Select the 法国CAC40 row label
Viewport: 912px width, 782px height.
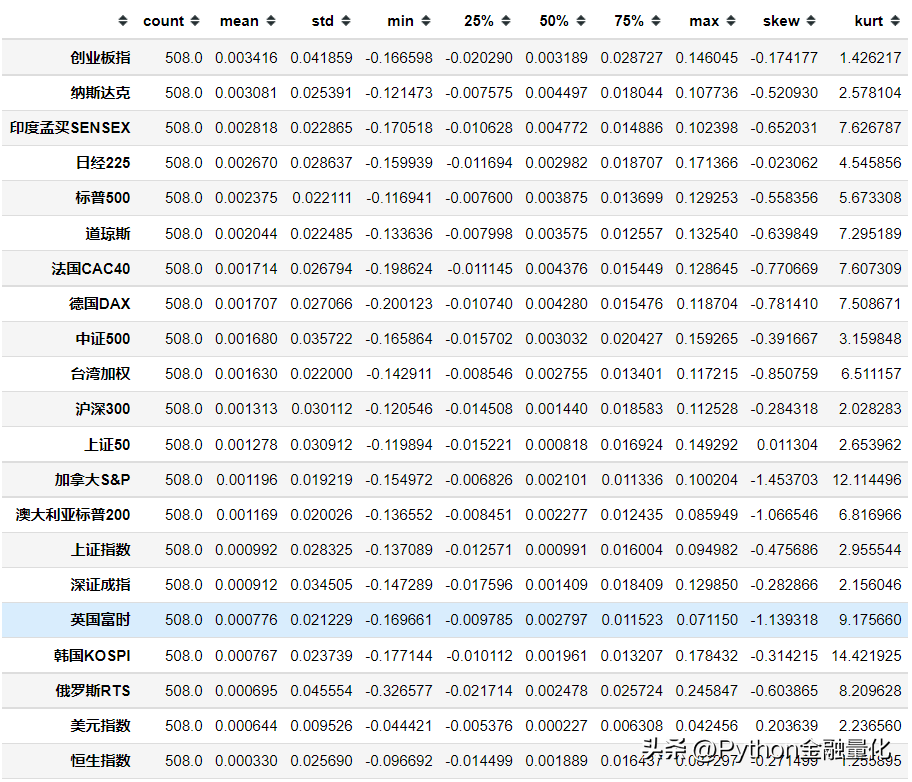click(91, 269)
